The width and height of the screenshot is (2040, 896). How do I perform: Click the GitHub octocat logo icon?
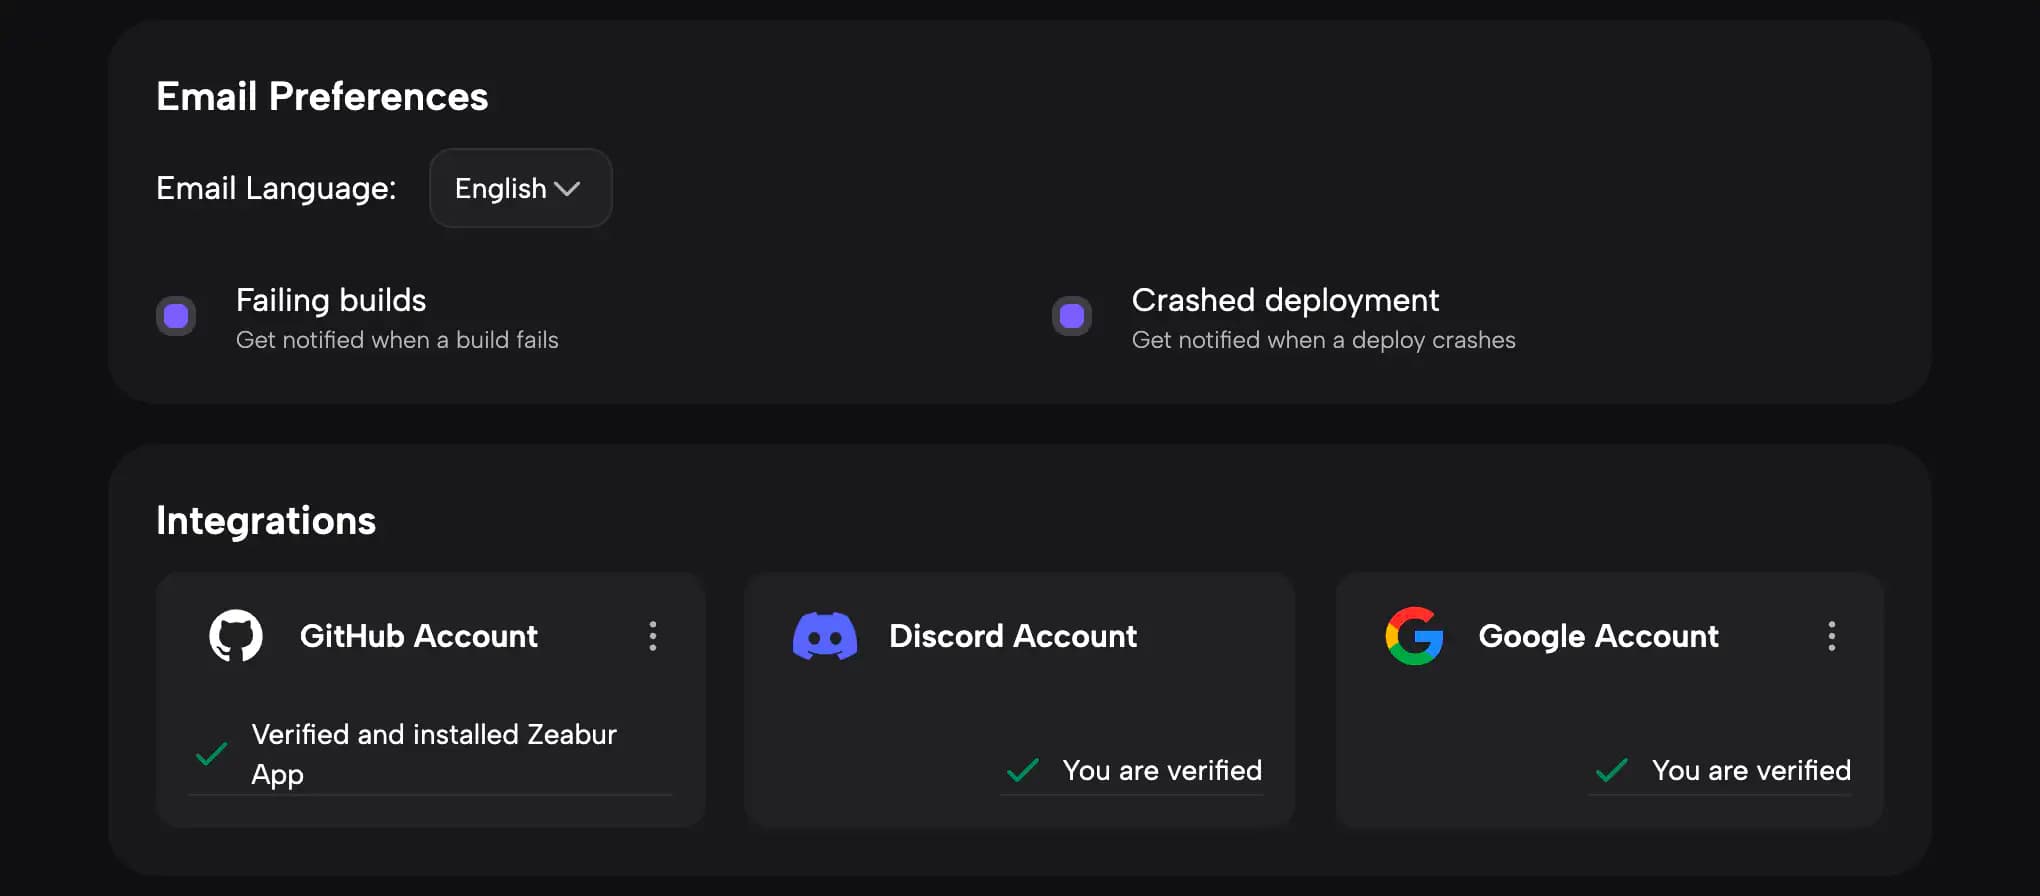tap(236, 636)
